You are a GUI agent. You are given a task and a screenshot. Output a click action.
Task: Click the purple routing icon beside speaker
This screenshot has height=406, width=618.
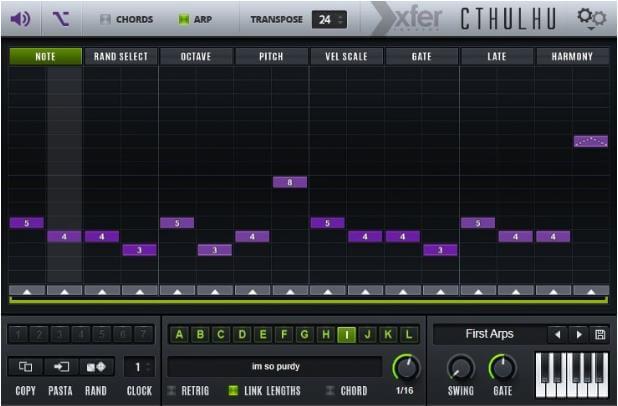61,19
